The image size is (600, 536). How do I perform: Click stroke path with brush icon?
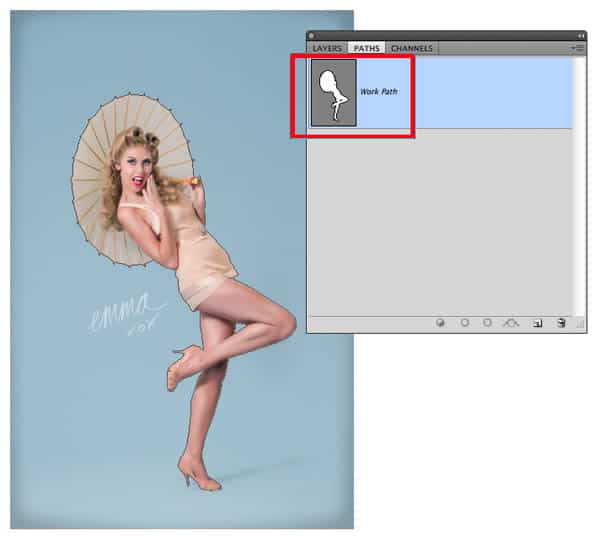465,323
